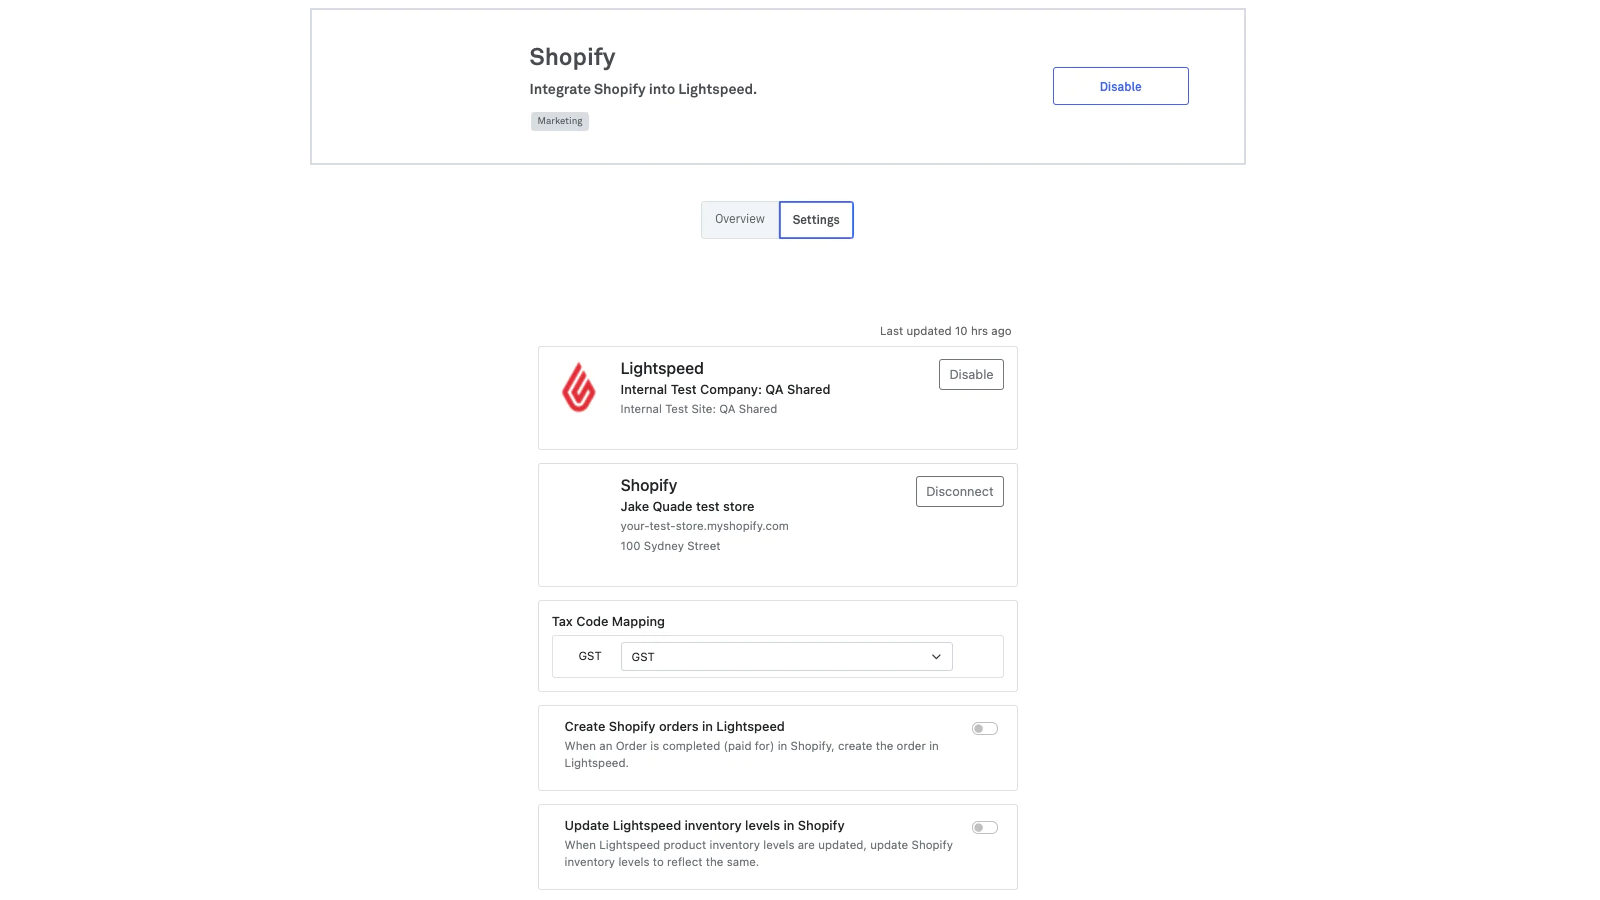Switch to the Overview tab
Image resolution: width=1600 pixels, height=900 pixels.
pyautogui.click(x=740, y=220)
